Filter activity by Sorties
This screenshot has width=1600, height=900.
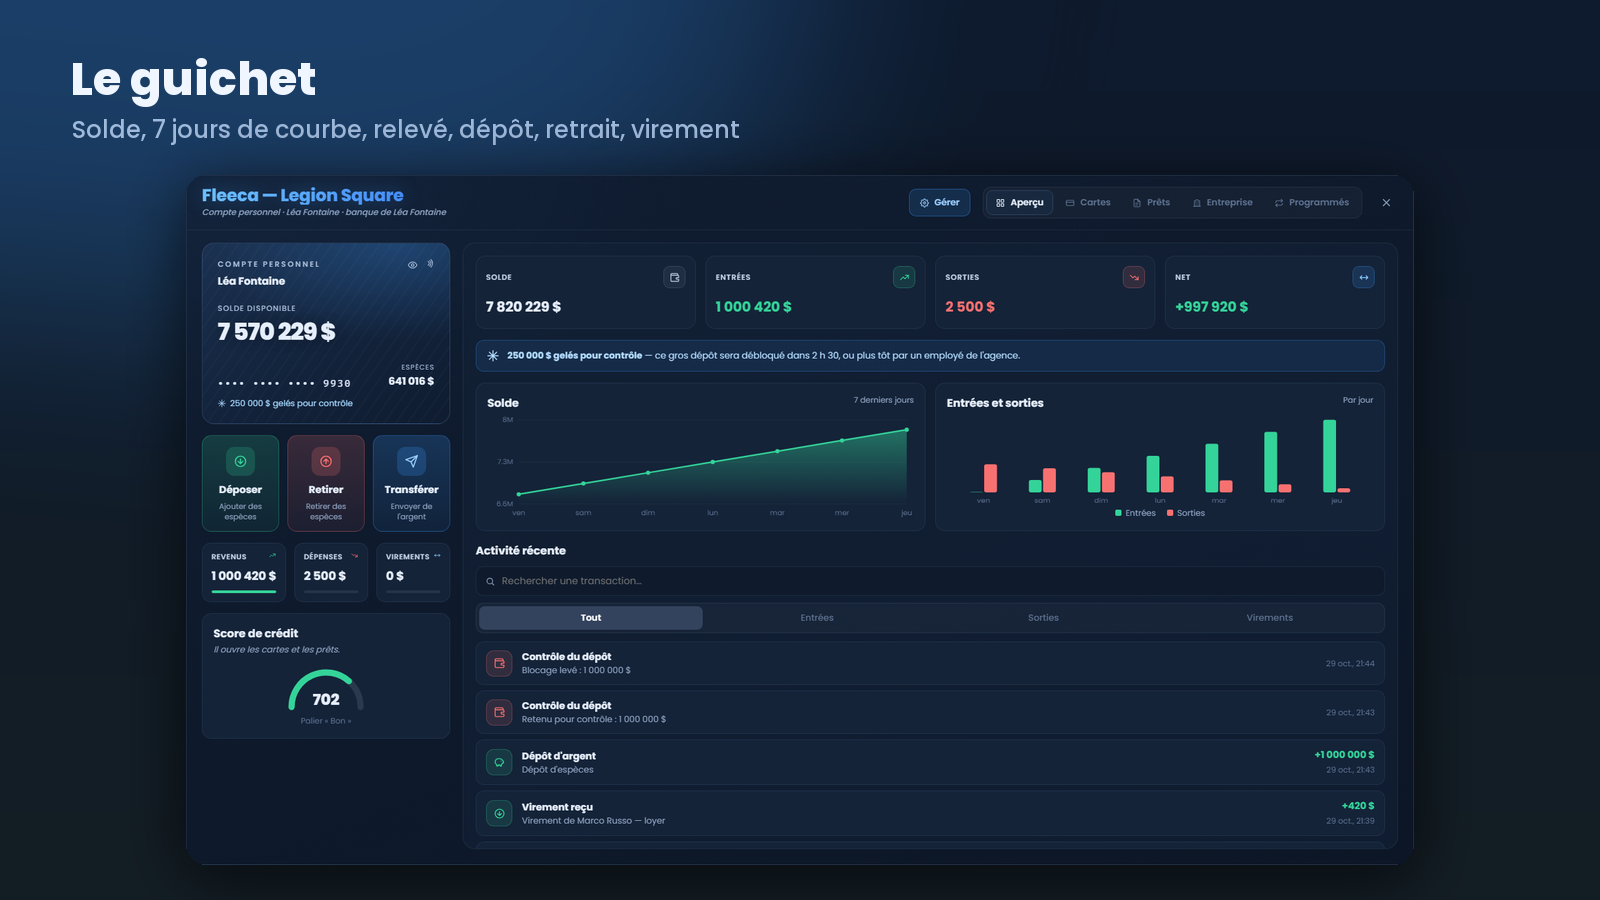[1043, 618]
